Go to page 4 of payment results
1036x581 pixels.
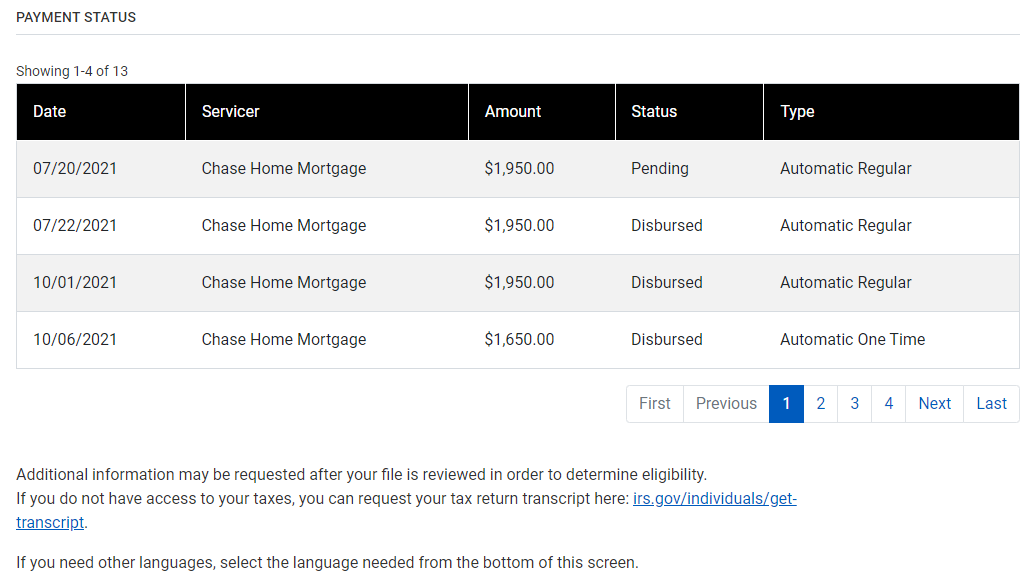pos(888,403)
